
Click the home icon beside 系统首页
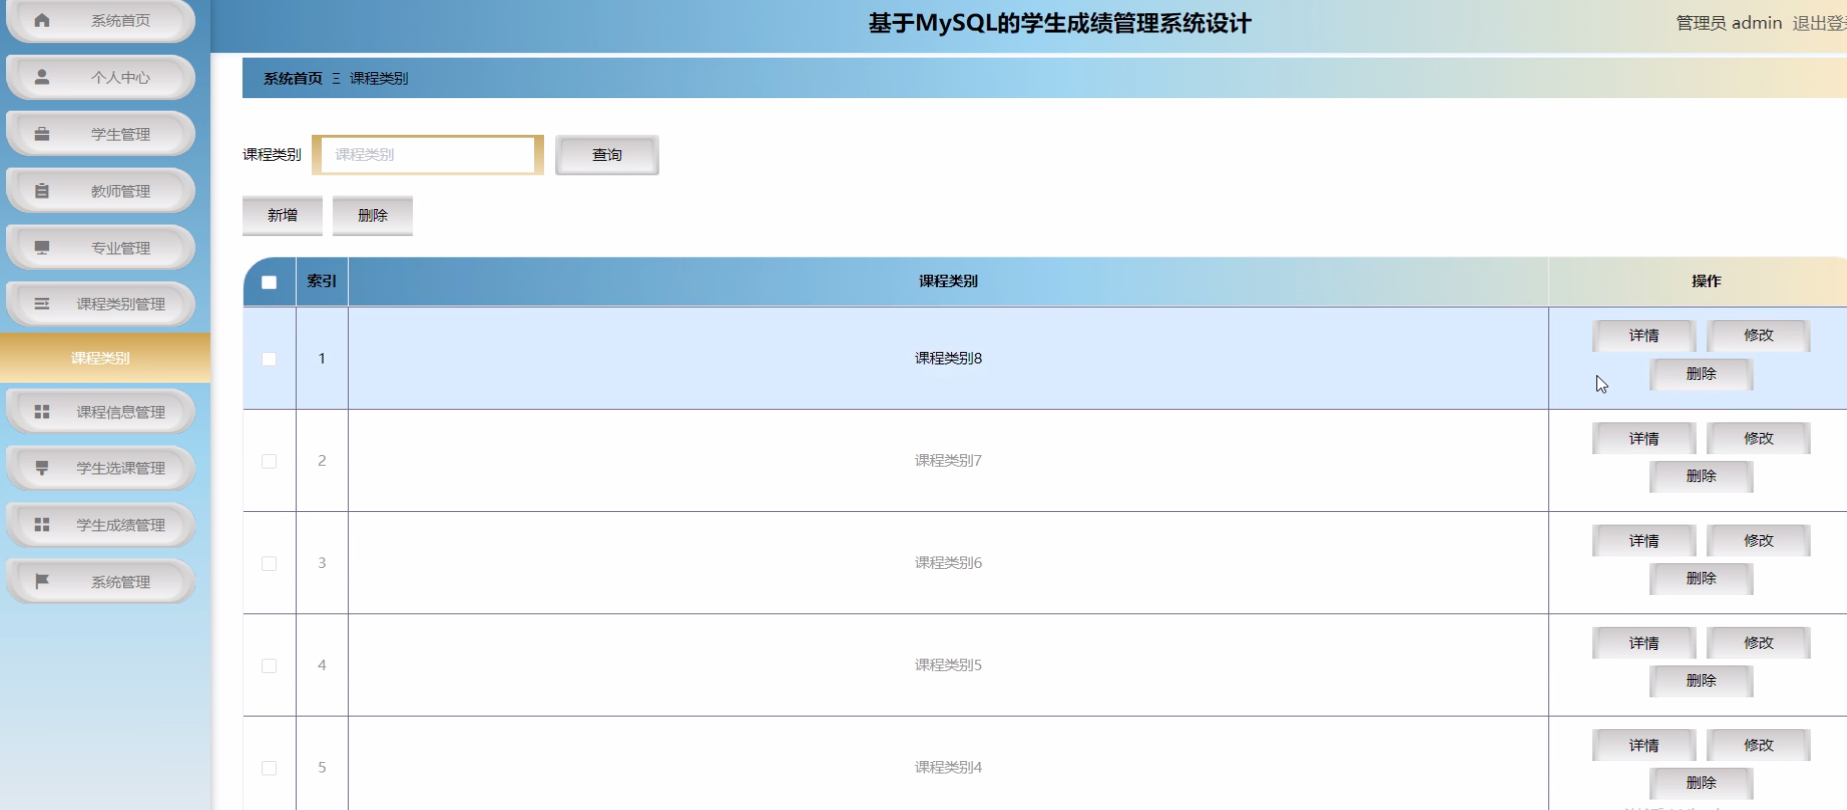(x=42, y=20)
